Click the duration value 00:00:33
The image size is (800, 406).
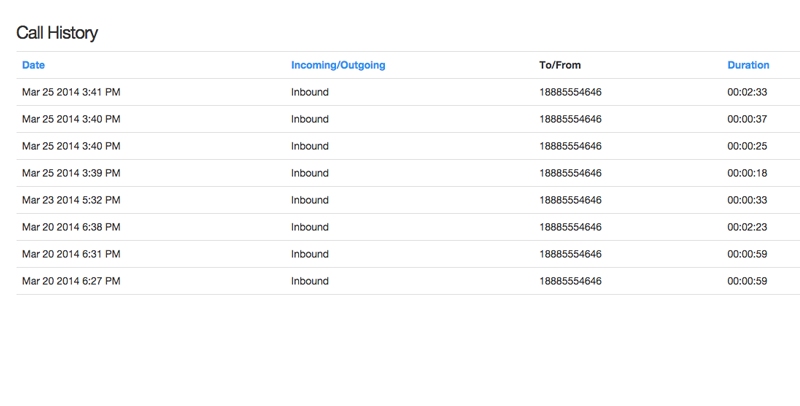tap(747, 200)
